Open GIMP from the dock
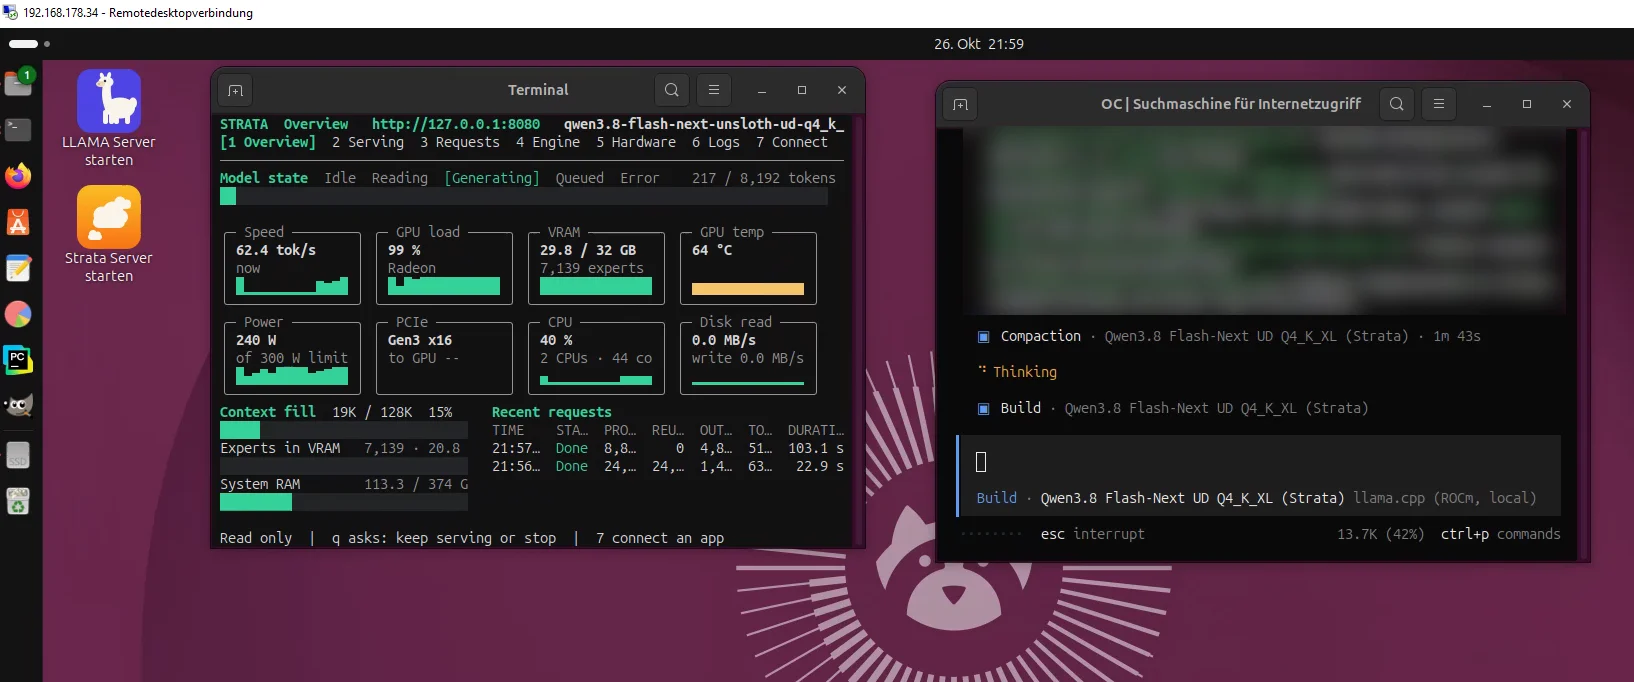Viewport: 1634px width, 682px height. (19, 406)
